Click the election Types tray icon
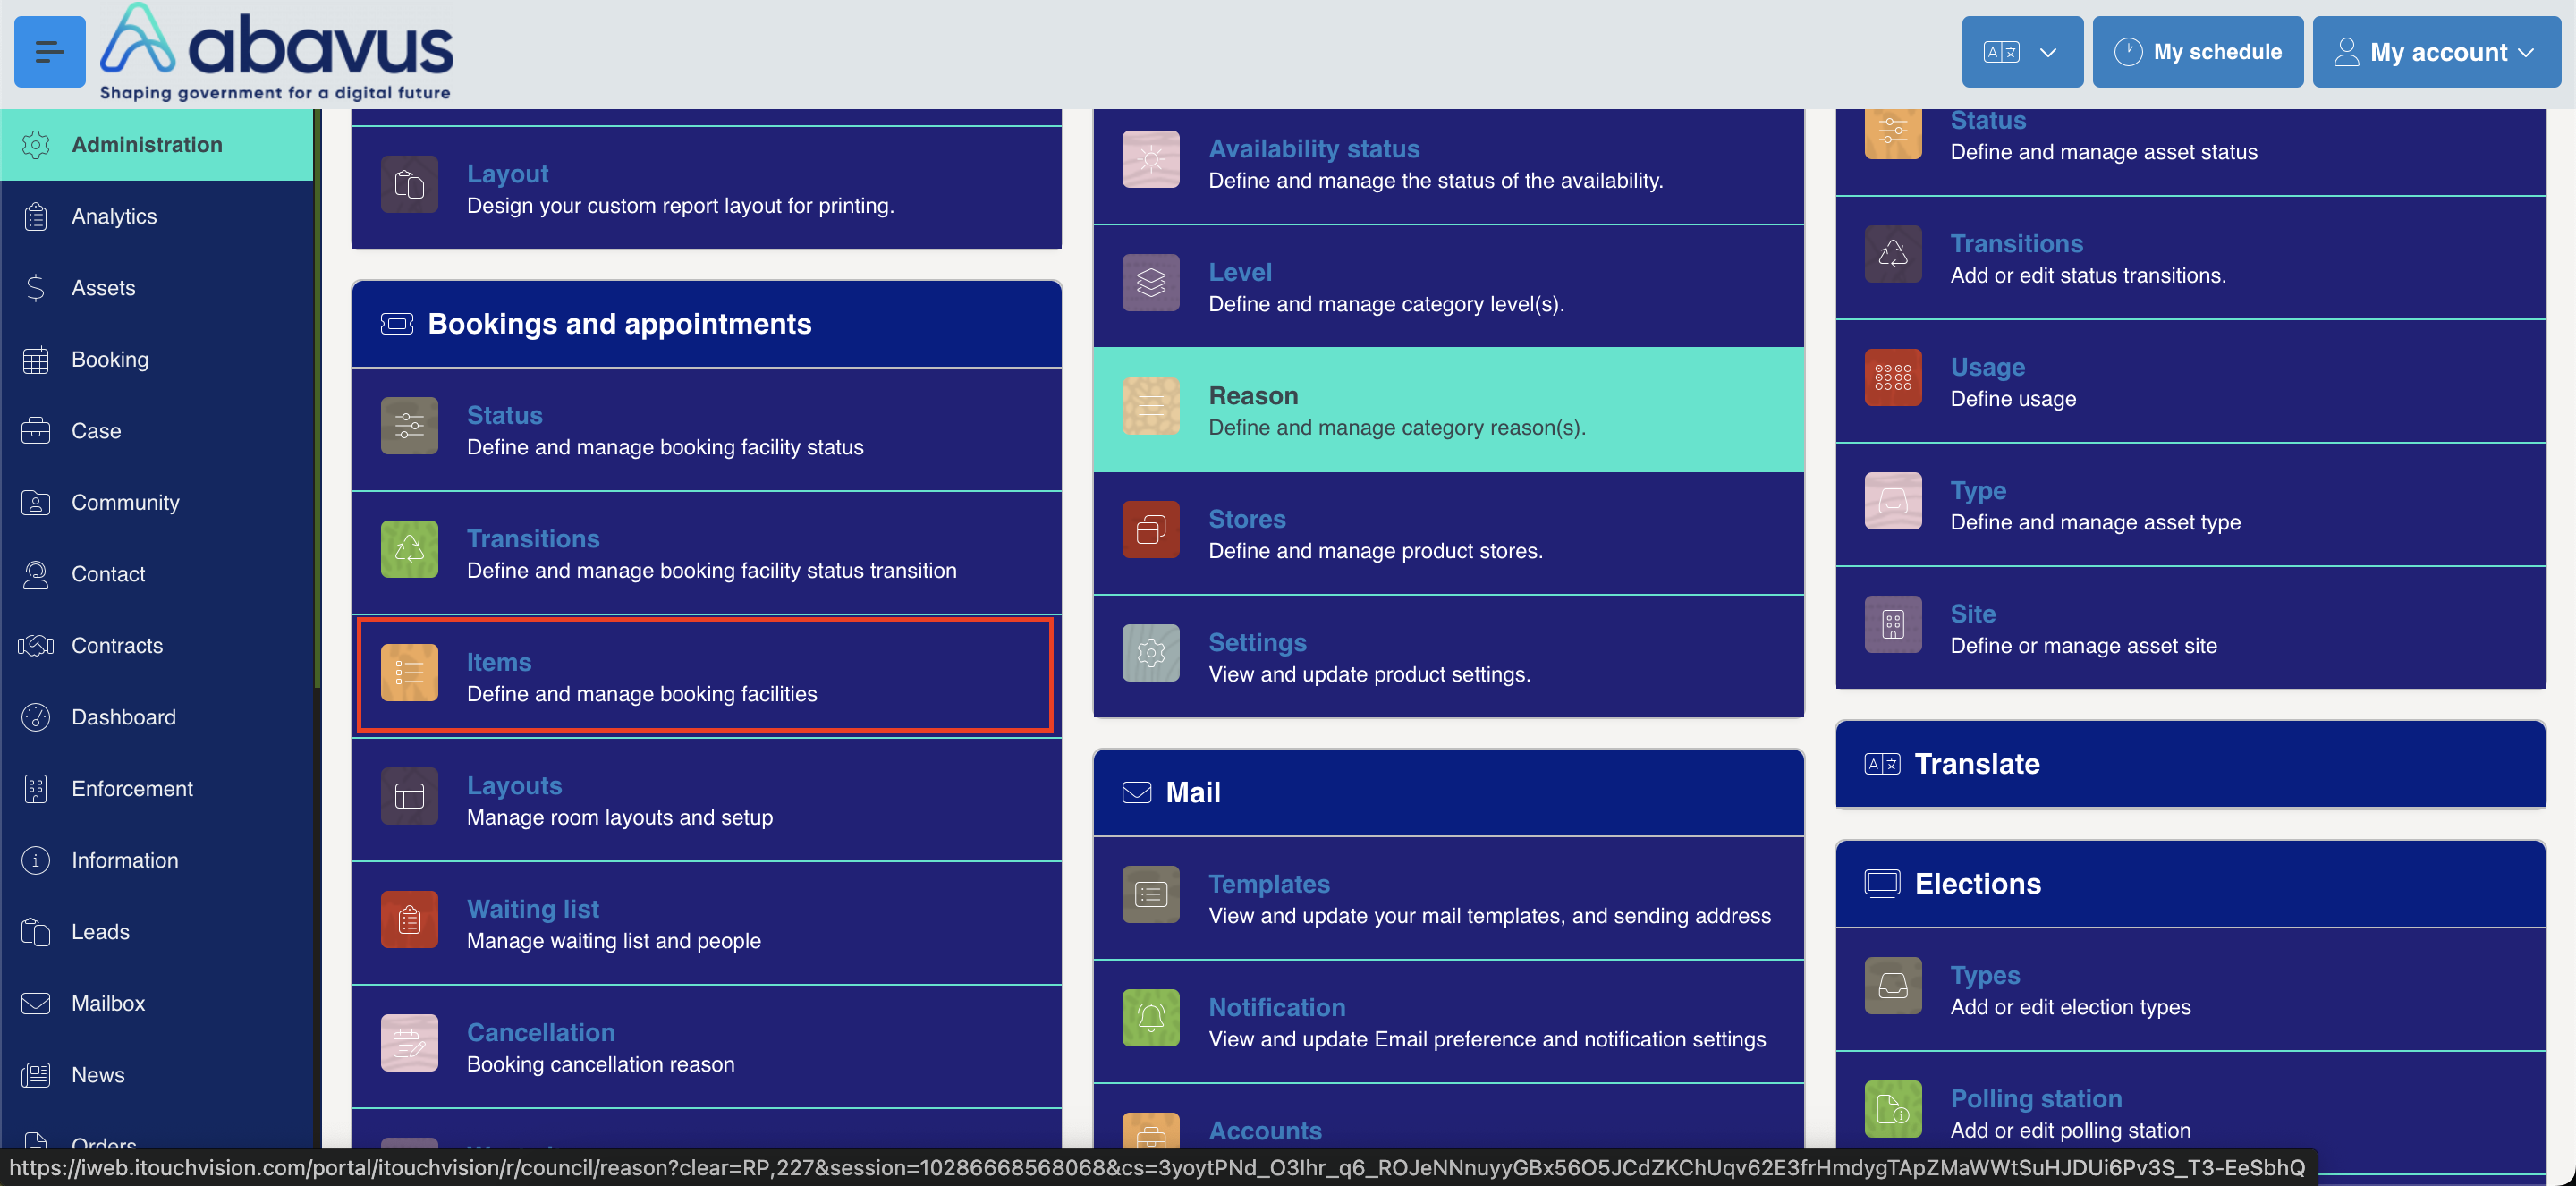 [1893, 986]
